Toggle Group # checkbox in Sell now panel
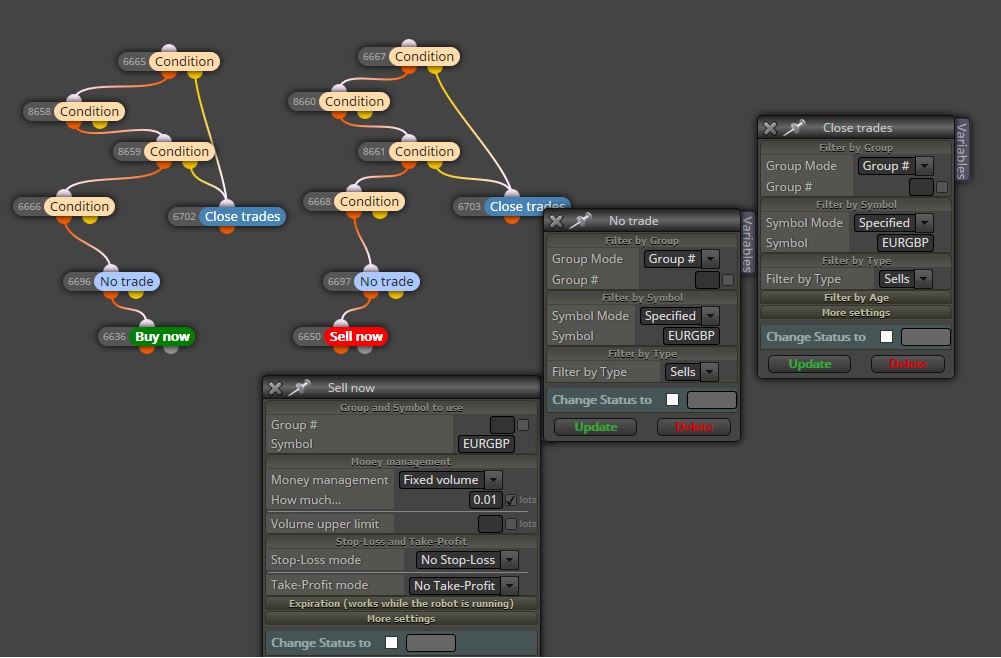This screenshot has width=1001, height=658. 523,425
